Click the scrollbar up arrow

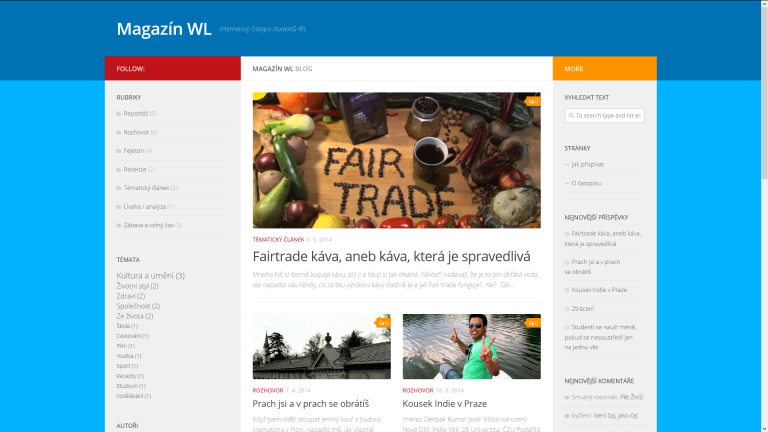pos(764,3)
